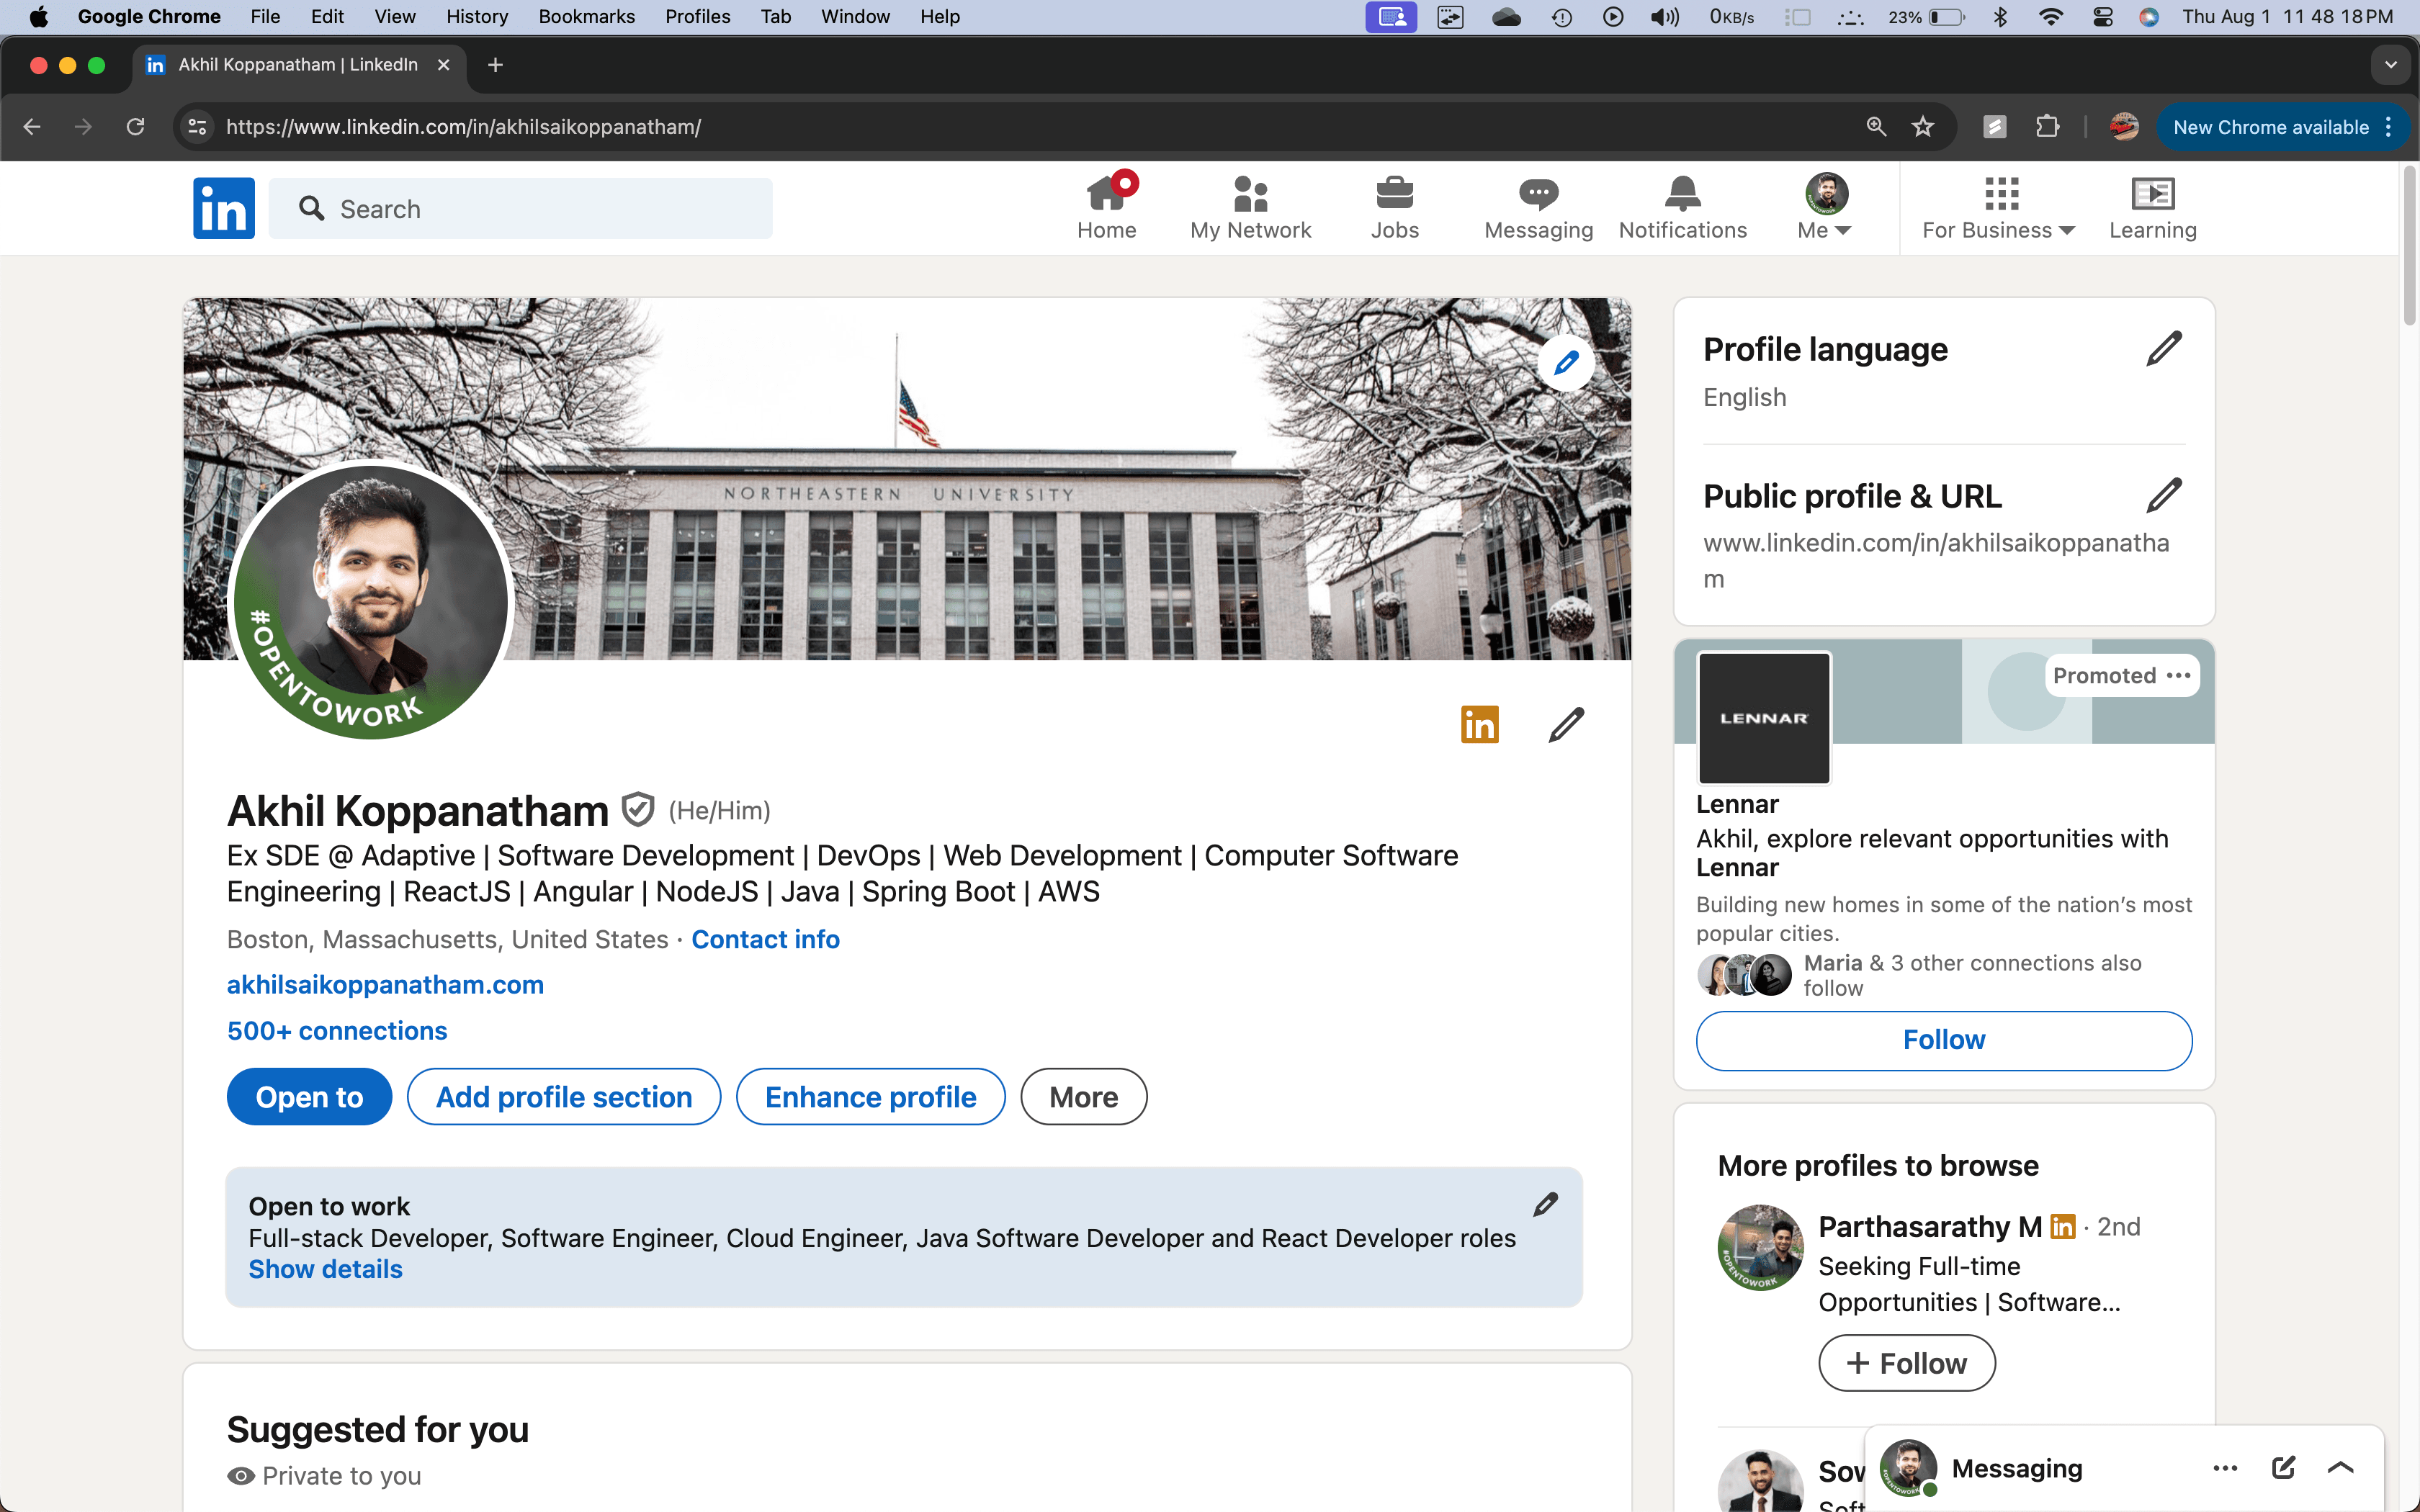Follow Parthasarathy M profile
Viewport: 2420px width, 1512px height.
[x=1906, y=1363]
